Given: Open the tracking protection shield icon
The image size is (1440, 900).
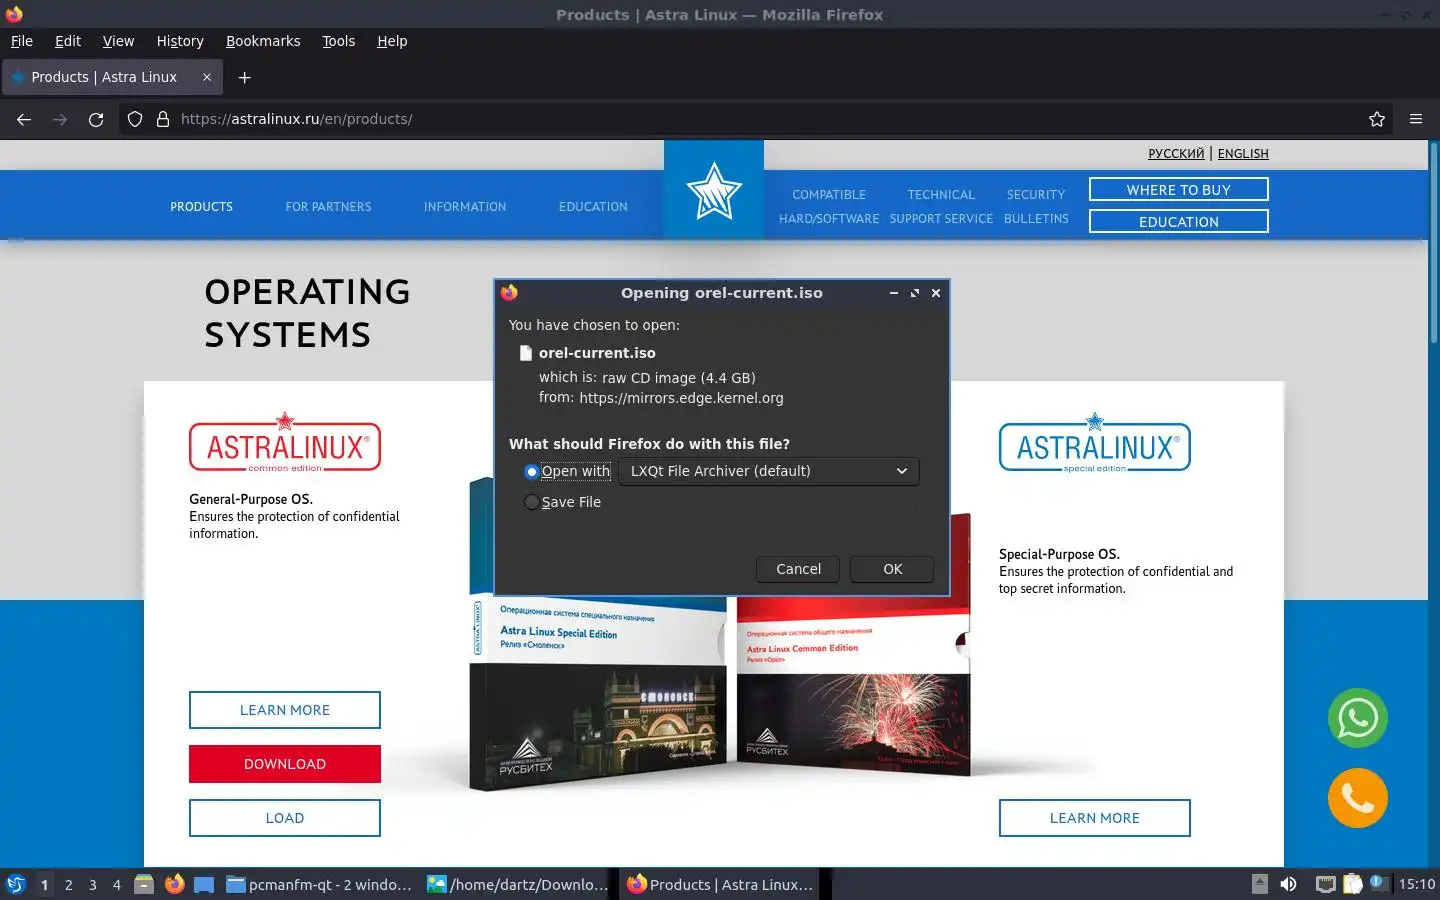Looking at the screenshot, I should click(135, 119).
